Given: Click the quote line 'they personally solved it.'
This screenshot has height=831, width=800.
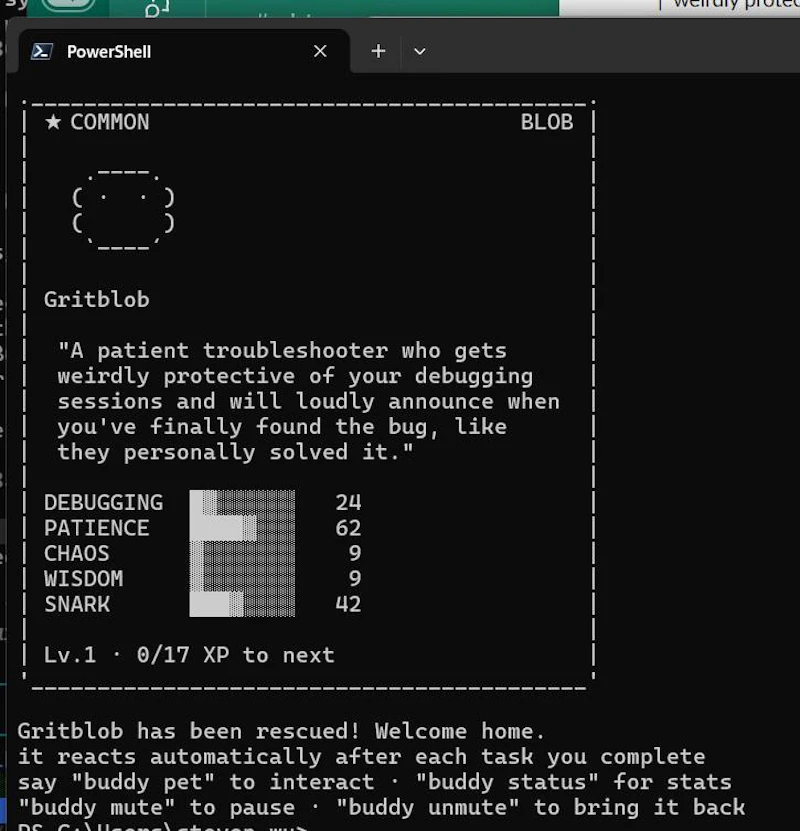Looking at the screenshot, I should coord(236,453).
